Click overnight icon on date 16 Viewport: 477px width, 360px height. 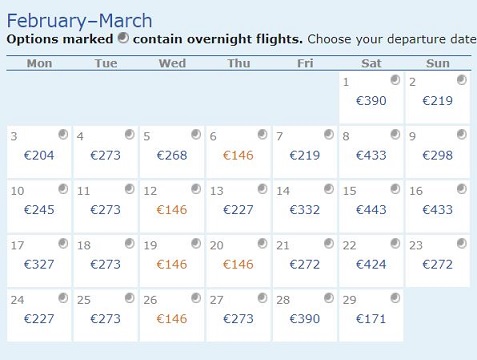462,189
